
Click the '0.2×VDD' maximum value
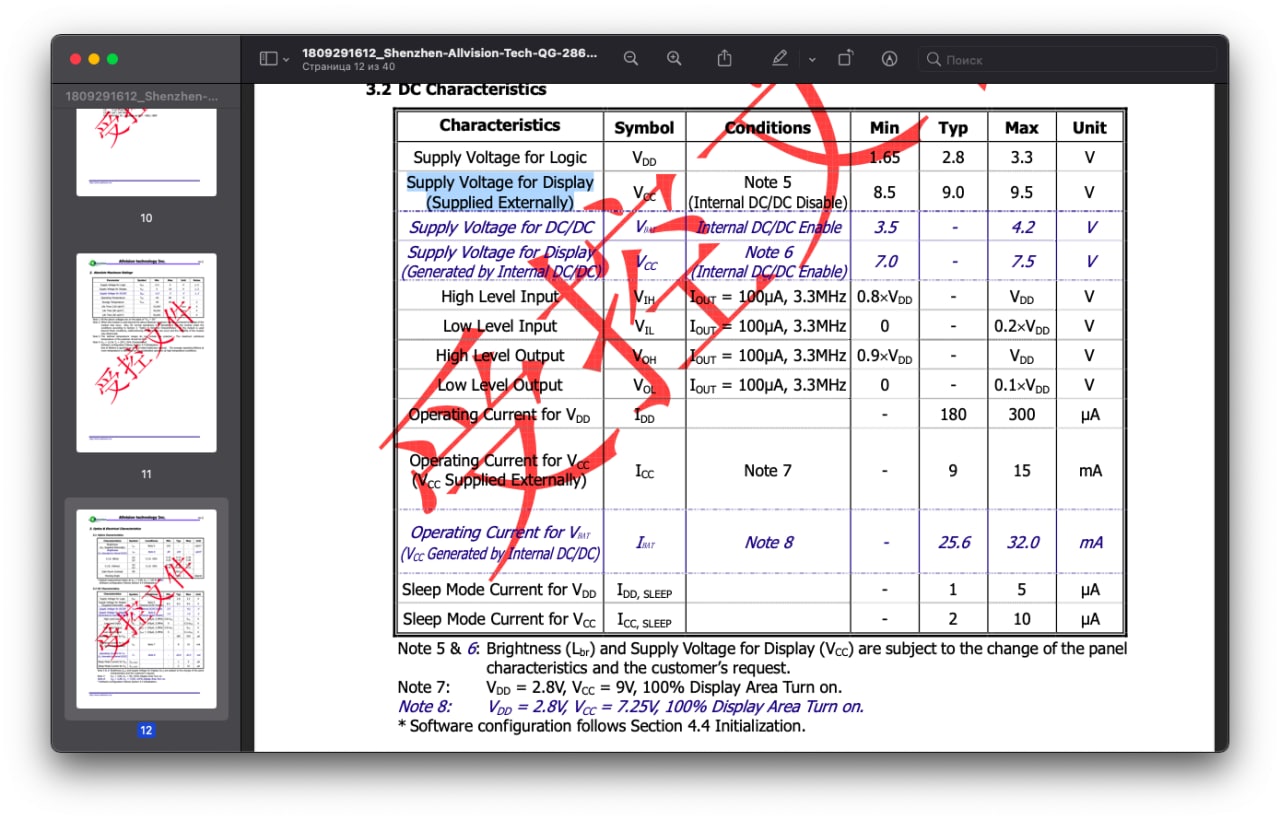[x=1021, y=327]
